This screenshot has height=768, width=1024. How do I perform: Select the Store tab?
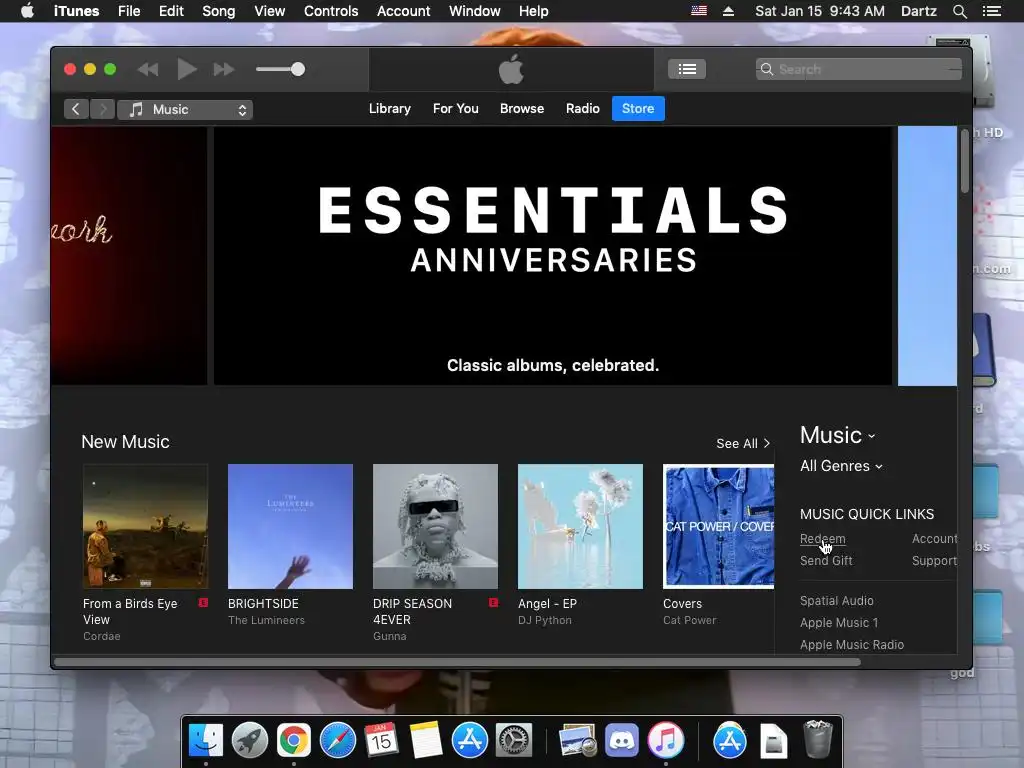point(638,109)
